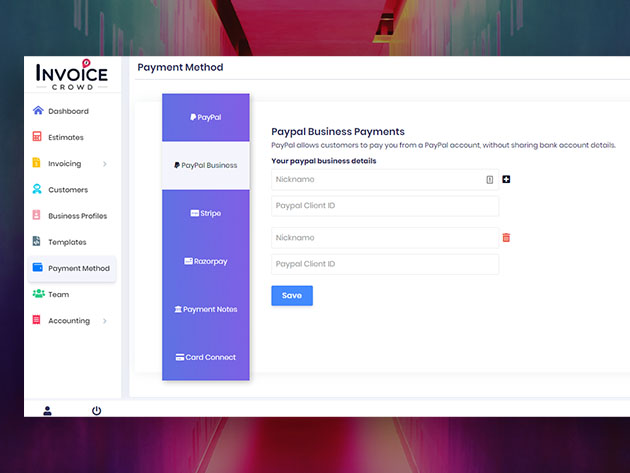The height and width of the screenshot is (473, 630).
Task: Expand the Accounting submenu chevron
Action: pos(105,321)
